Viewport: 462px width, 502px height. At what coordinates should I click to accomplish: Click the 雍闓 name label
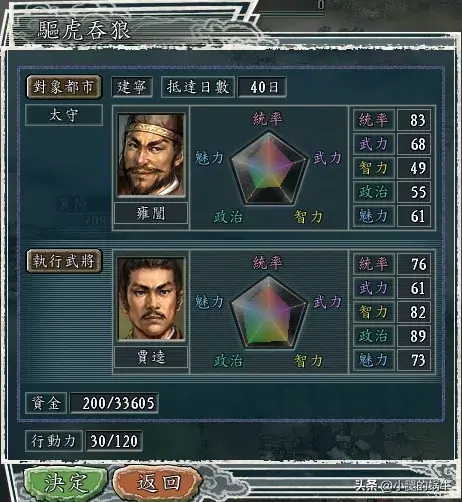click(x=151, y=213)
